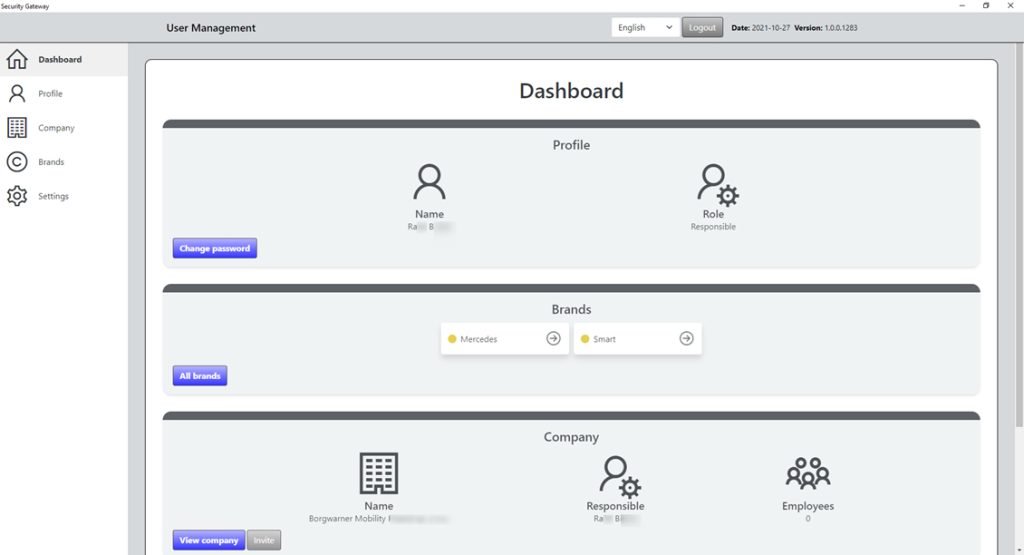Click the arrow icon on Smart card
The width and height of the screenshot is (1024, 555).
(686, 339)
